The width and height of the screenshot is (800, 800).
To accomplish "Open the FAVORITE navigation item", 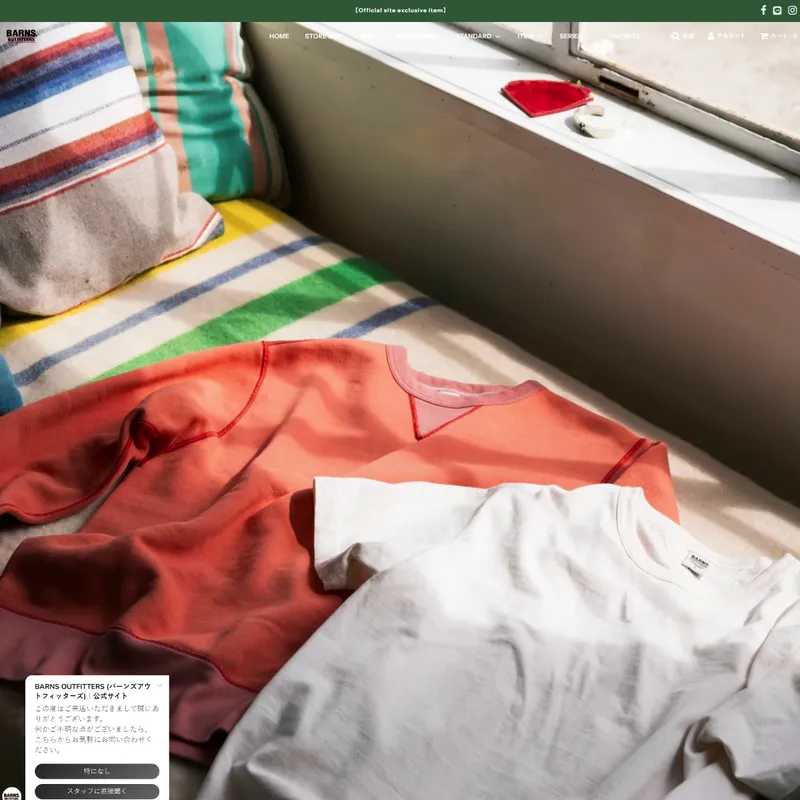I will point(624,36).
